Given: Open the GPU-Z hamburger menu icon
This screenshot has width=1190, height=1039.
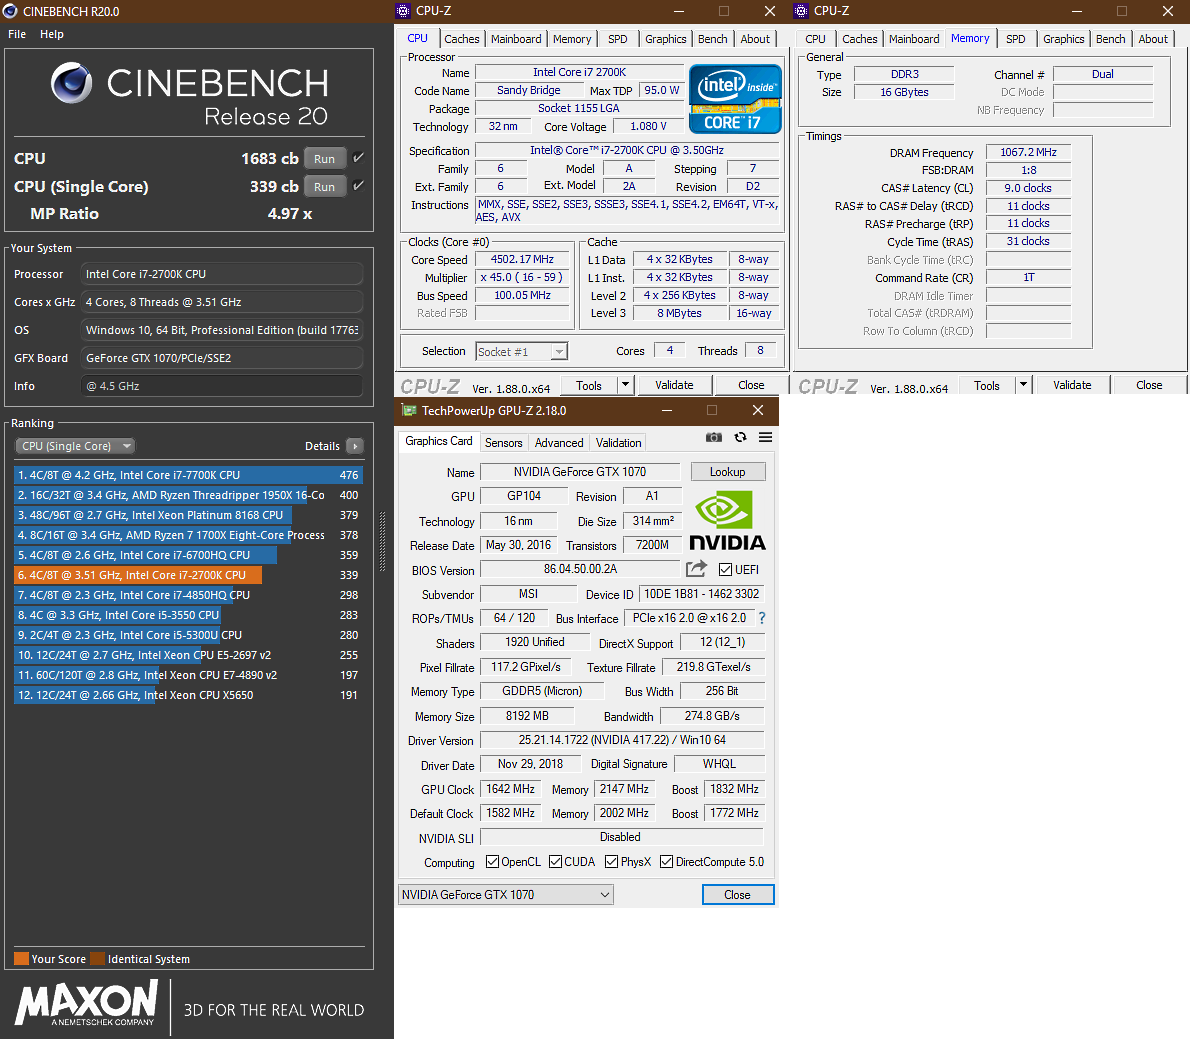Looking at the screenshot, I should (x=765, y=437).
